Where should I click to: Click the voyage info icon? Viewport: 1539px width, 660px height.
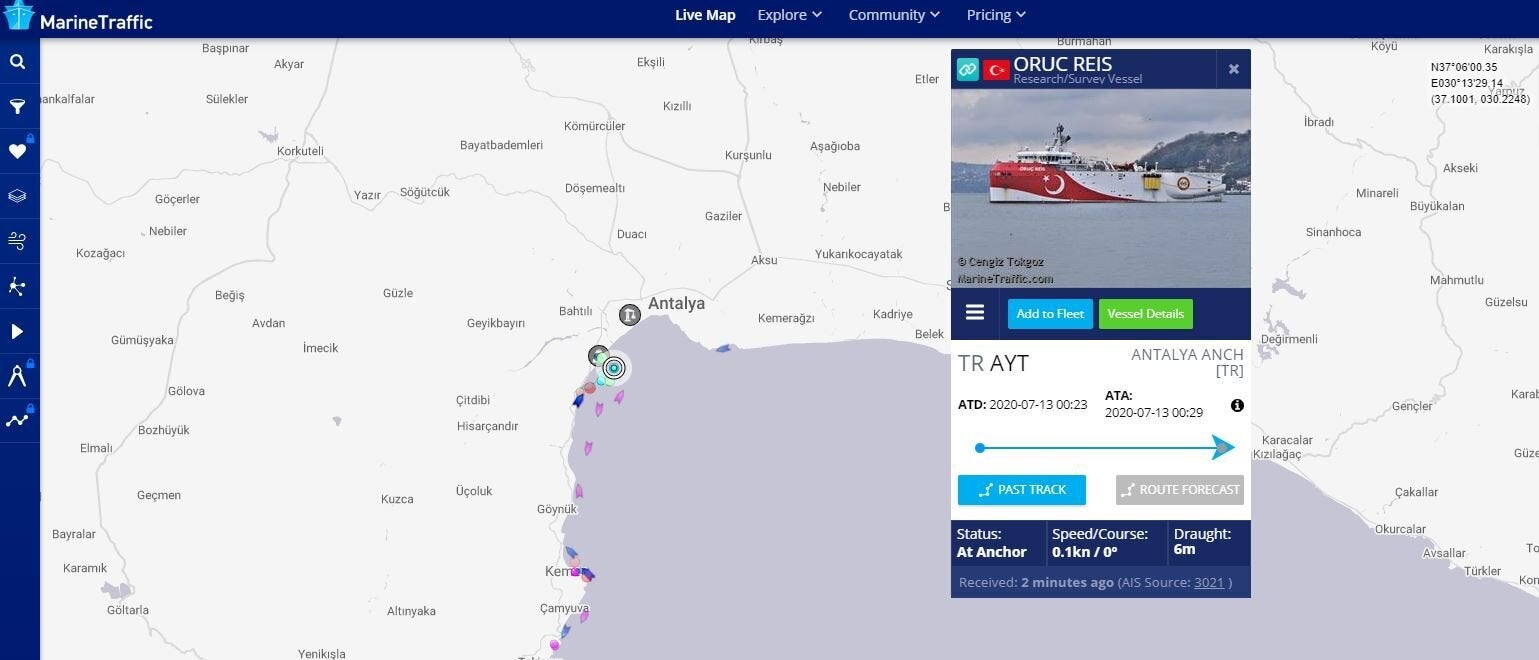click(1237, 405)
